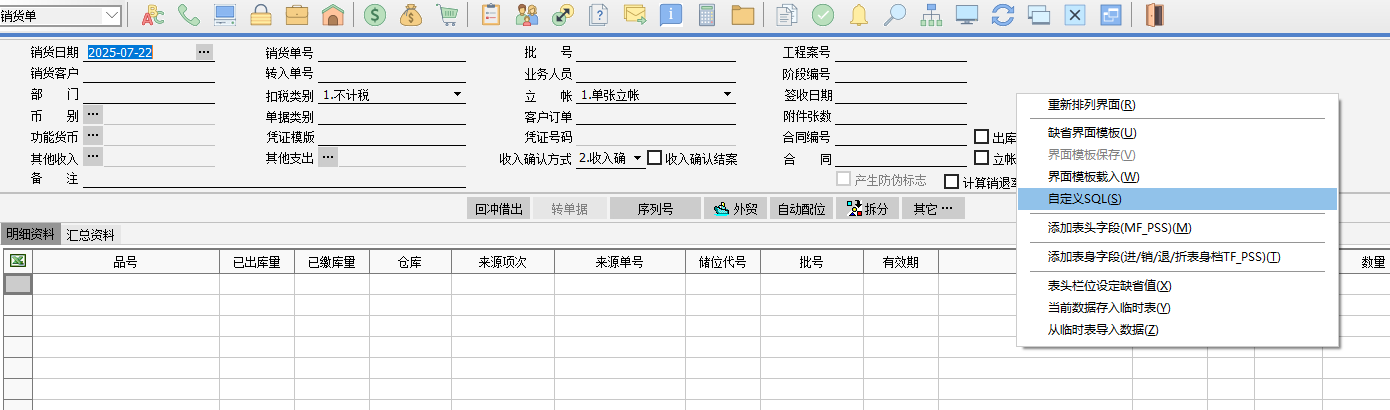
Task: Switch to the 汇总资料 tab
Action: click(91, 235)
